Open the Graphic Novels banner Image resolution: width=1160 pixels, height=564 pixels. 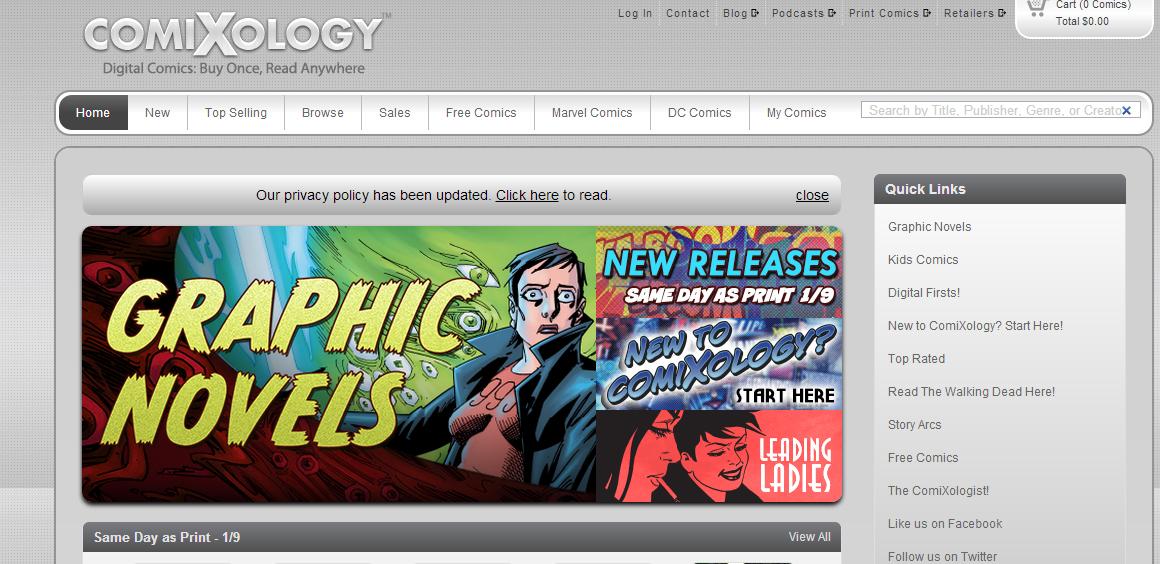click(339, 364)
